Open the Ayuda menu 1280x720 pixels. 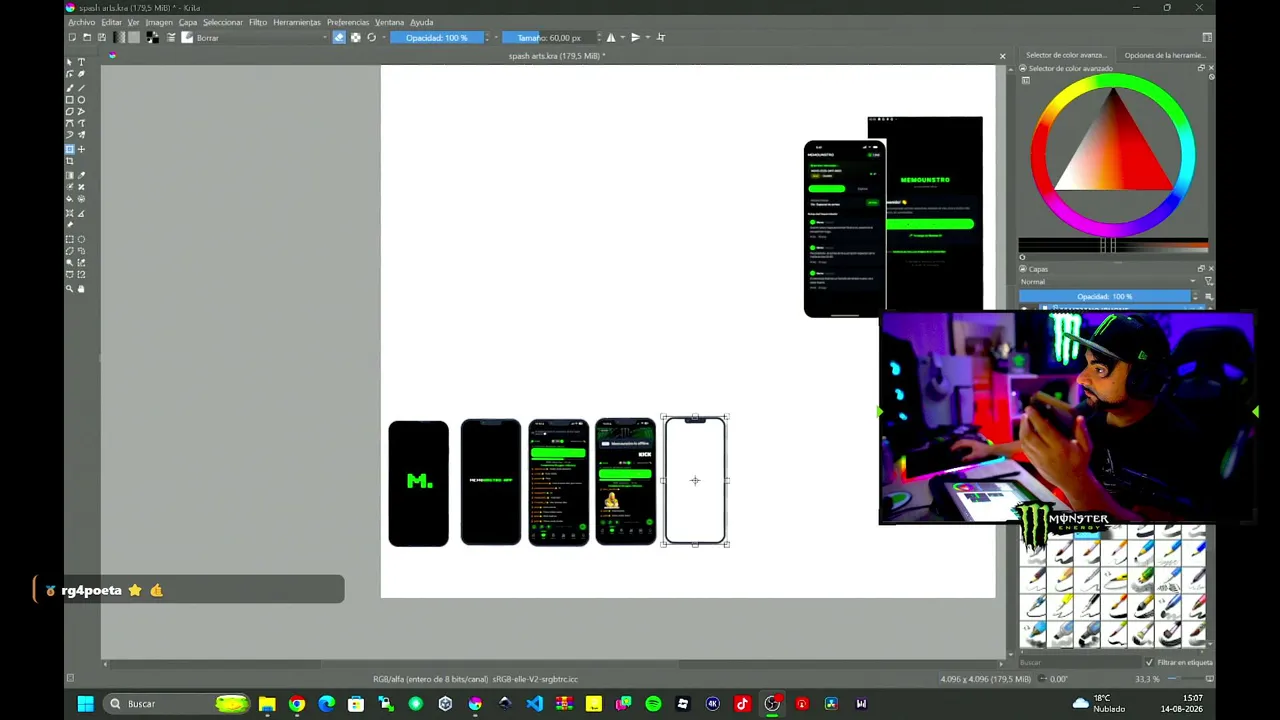pyautogui.click(x=422, y=22)
